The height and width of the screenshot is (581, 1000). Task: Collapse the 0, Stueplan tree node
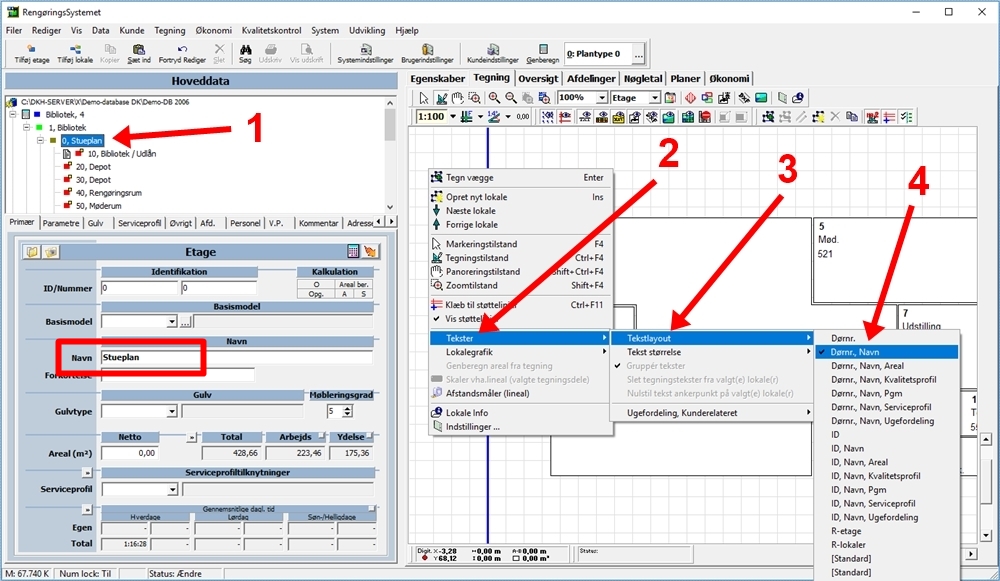40,140
